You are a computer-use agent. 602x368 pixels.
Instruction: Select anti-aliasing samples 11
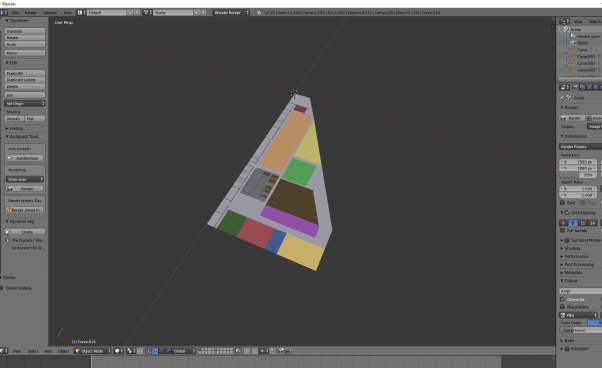pos(583,223)
